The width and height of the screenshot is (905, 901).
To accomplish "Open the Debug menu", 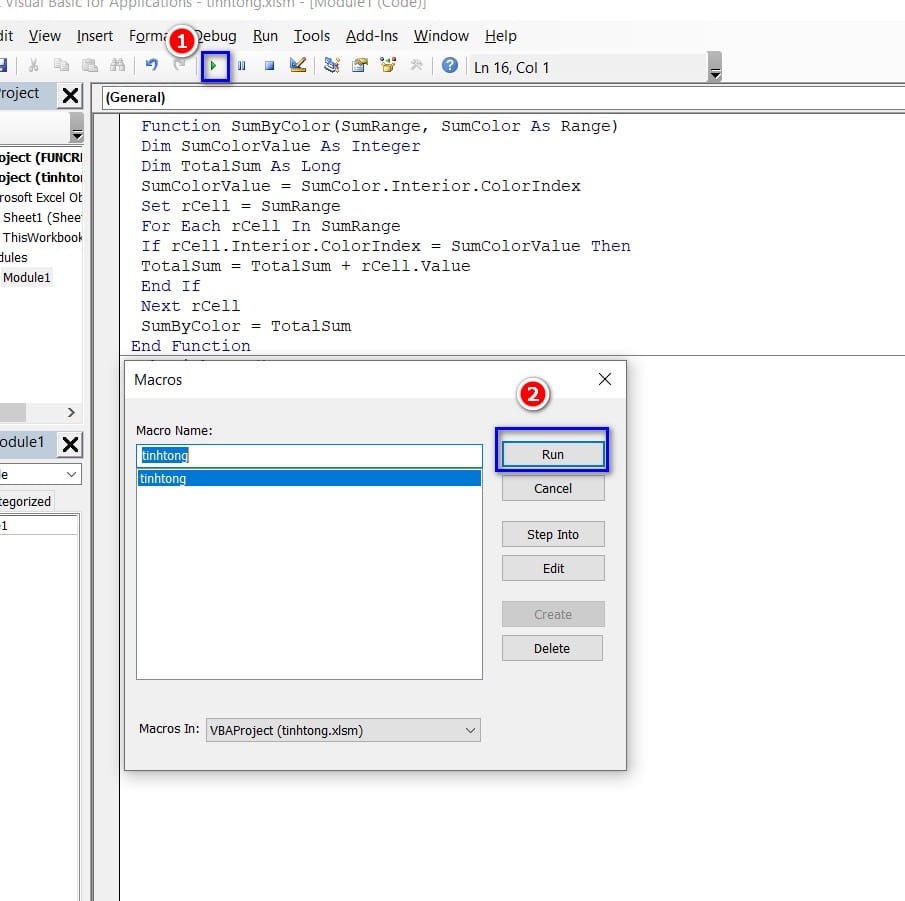I will 216,36.
